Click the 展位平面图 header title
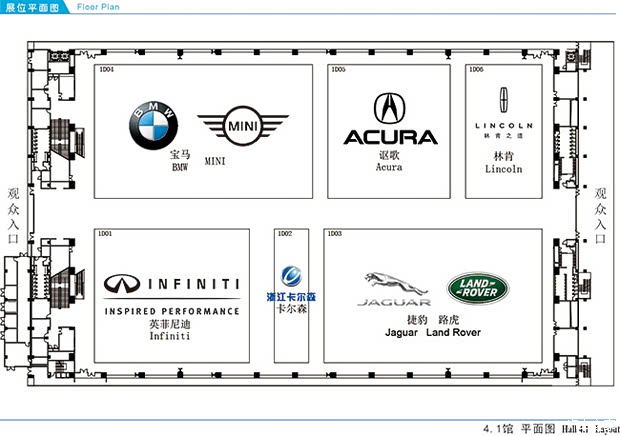 [28, 7]
